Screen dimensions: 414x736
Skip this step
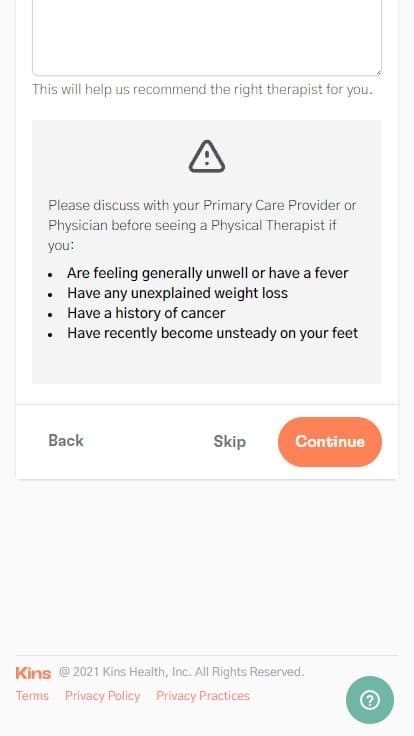(230, 442)
